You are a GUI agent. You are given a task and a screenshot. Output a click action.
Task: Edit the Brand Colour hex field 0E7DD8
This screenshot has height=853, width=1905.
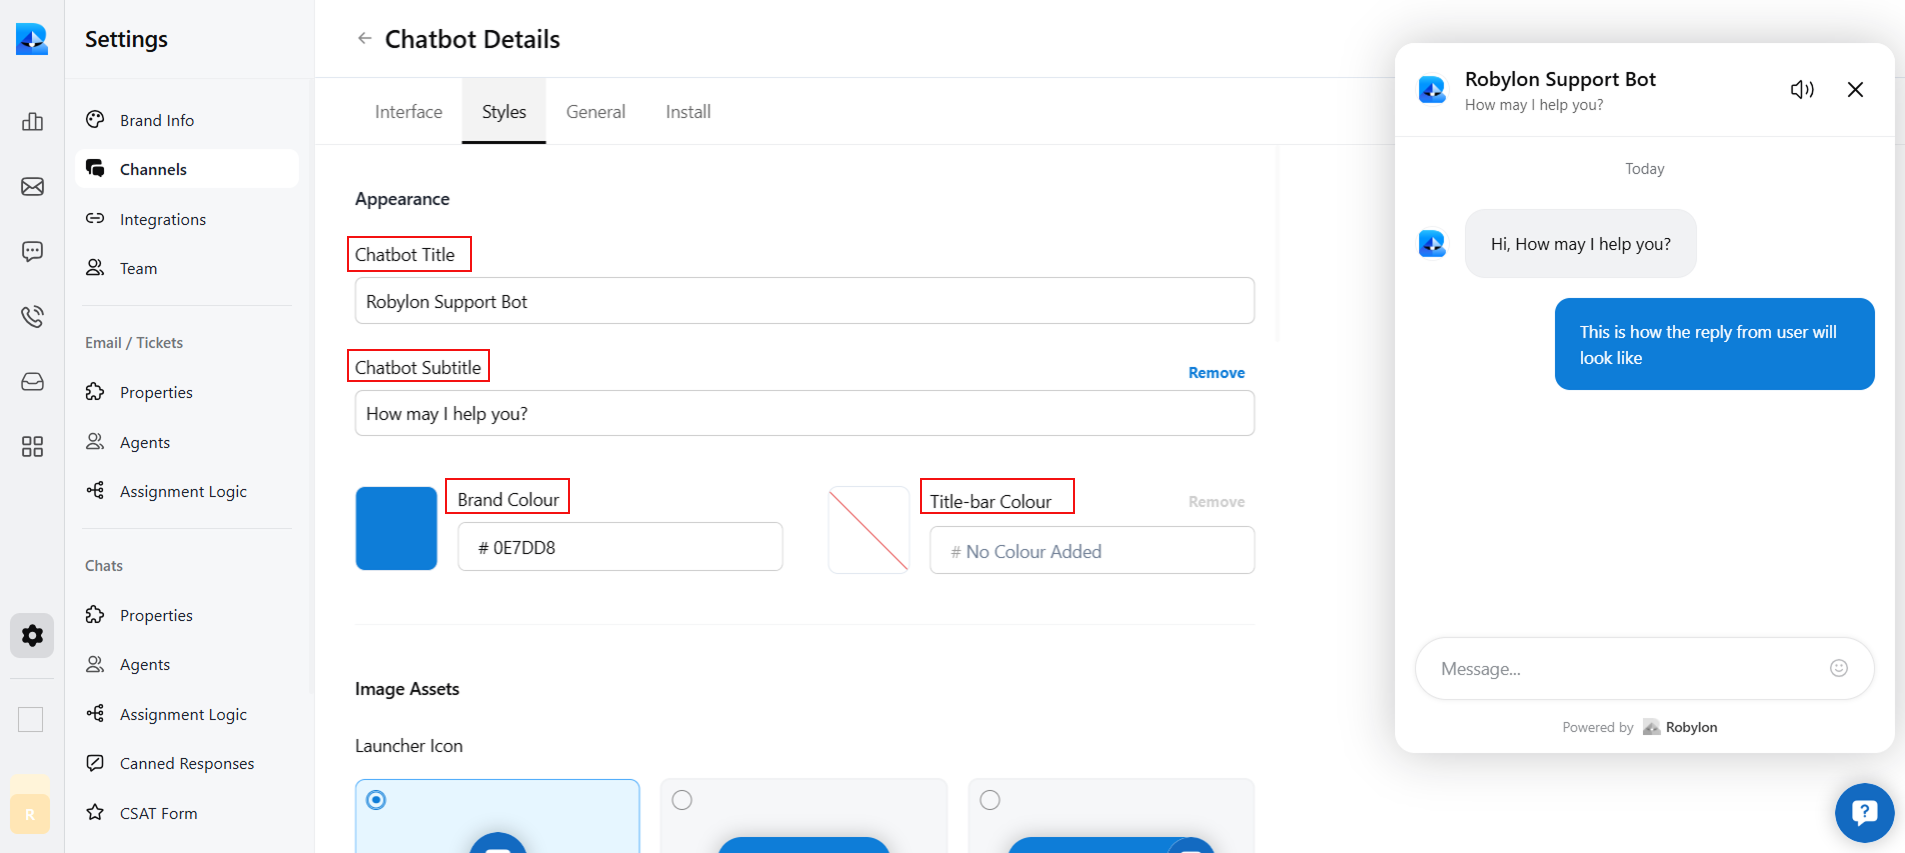(620, 547)
